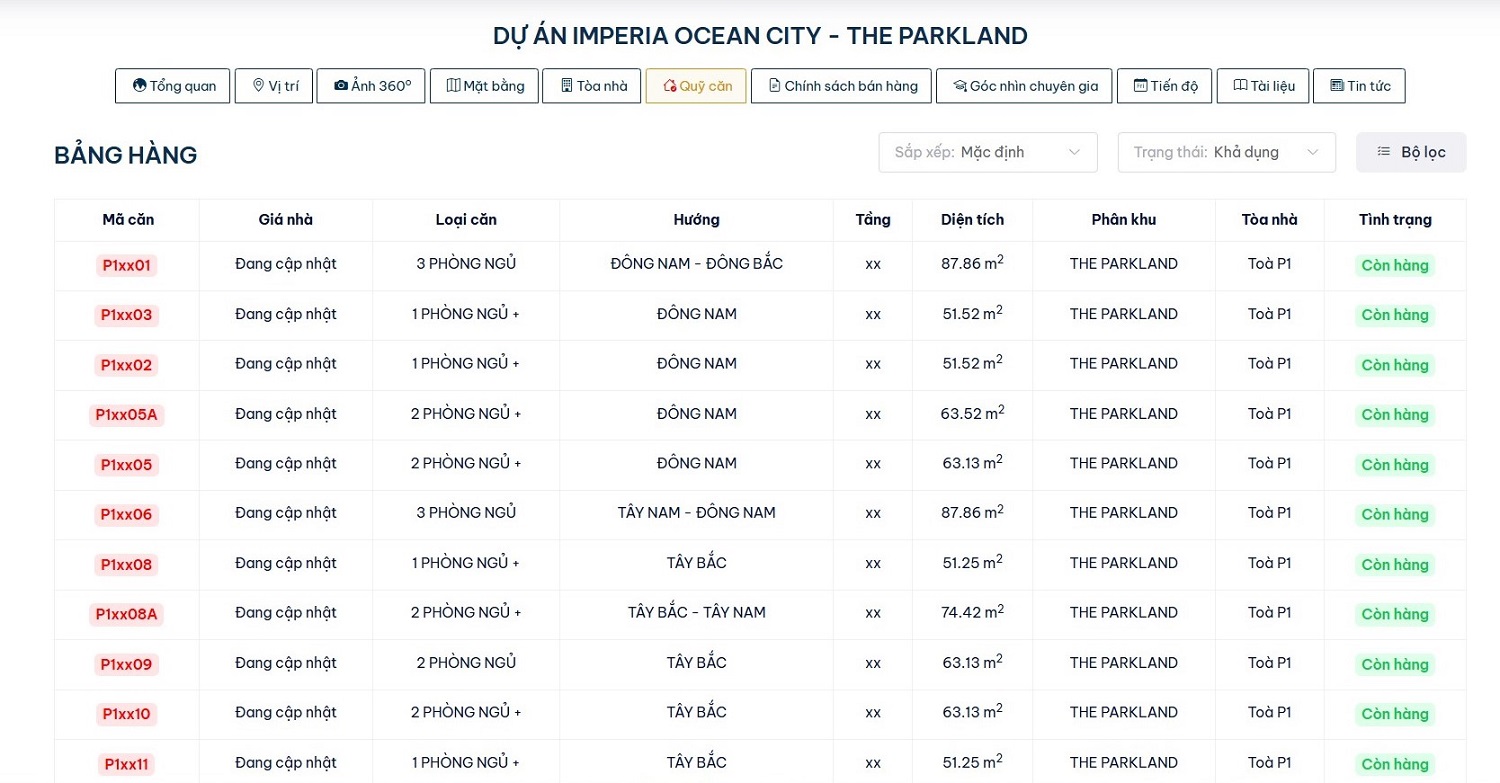
Task: Open the Tổng quan overview tab
Action: point(173,86)
